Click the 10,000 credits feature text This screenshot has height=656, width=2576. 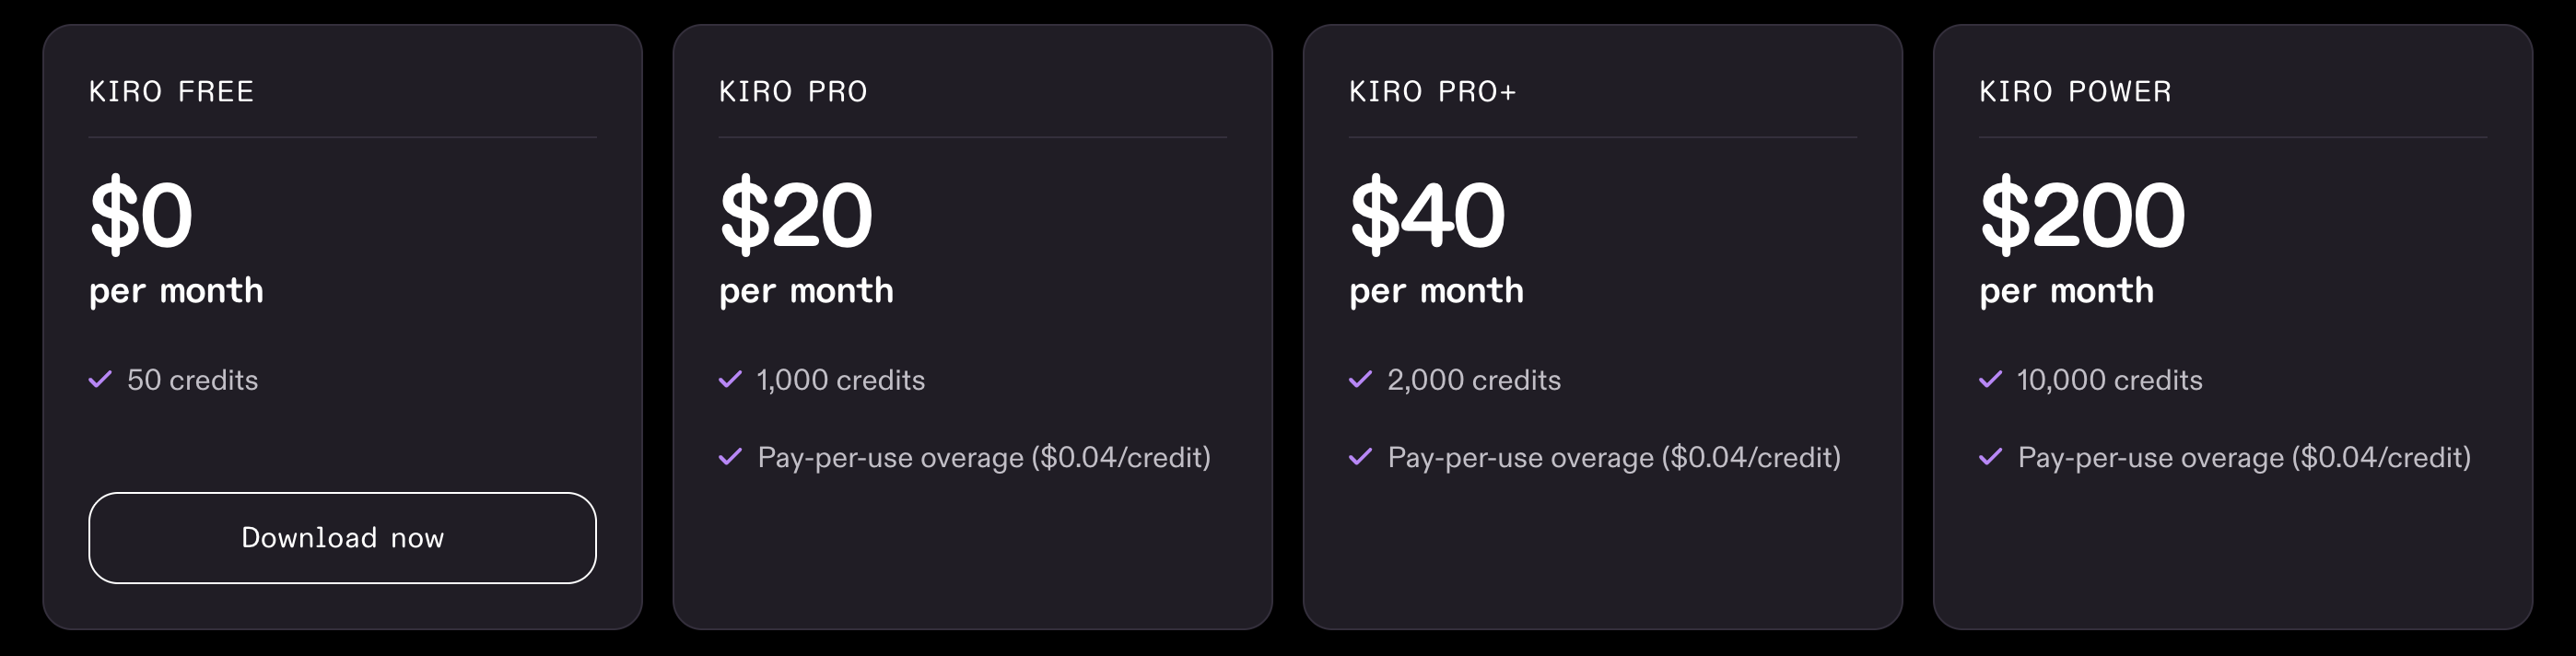(x=2109, y=380)
